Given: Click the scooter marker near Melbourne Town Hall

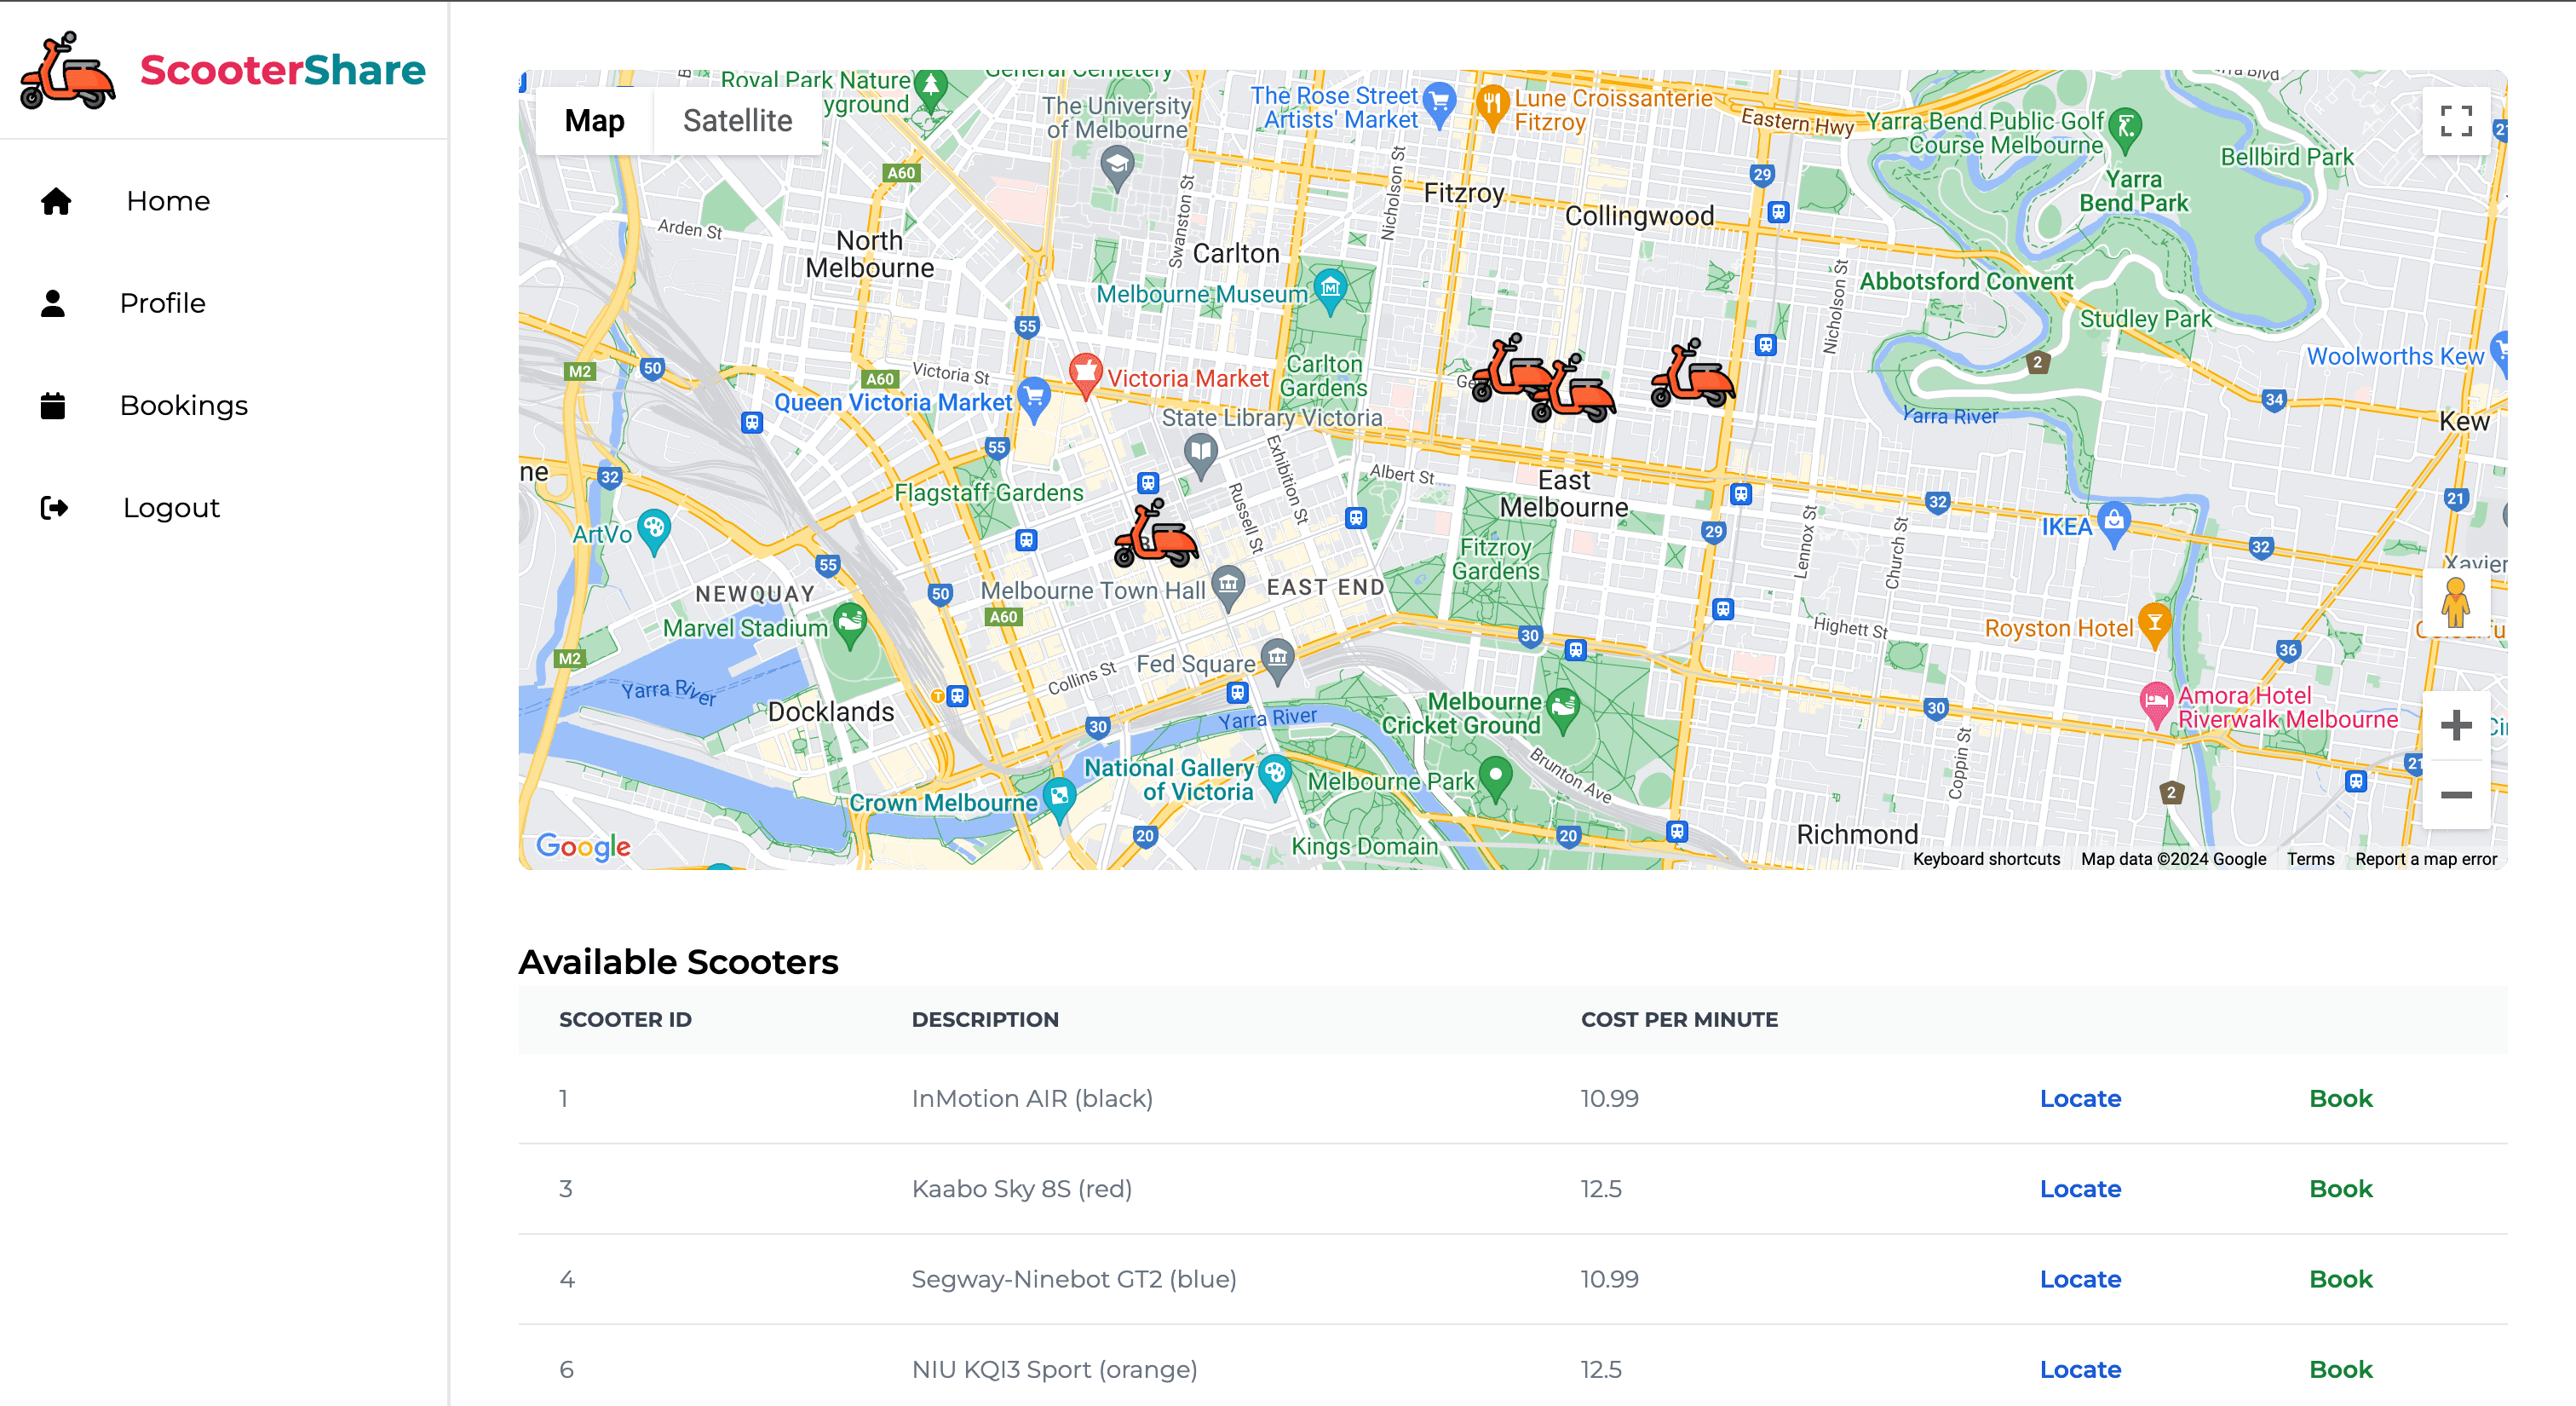Looking at the screenshot, I should (1155, 534).
